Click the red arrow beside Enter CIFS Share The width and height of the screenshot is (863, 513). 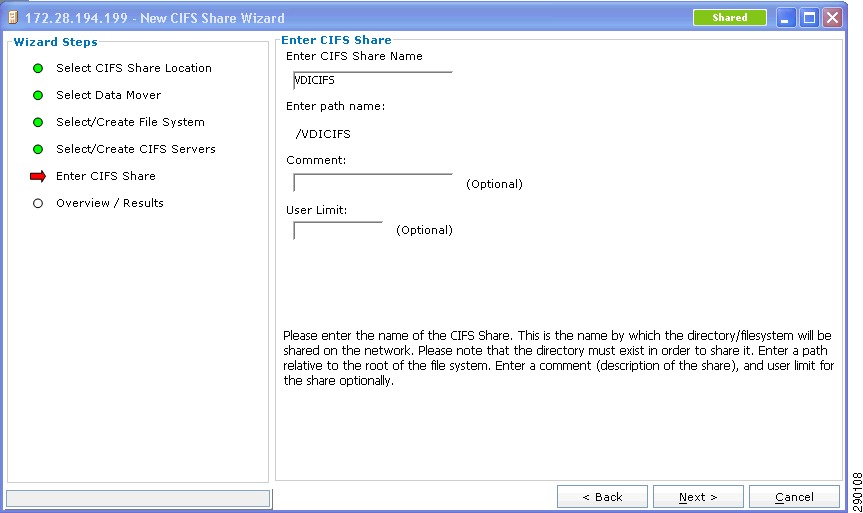(x=38, y=176)
